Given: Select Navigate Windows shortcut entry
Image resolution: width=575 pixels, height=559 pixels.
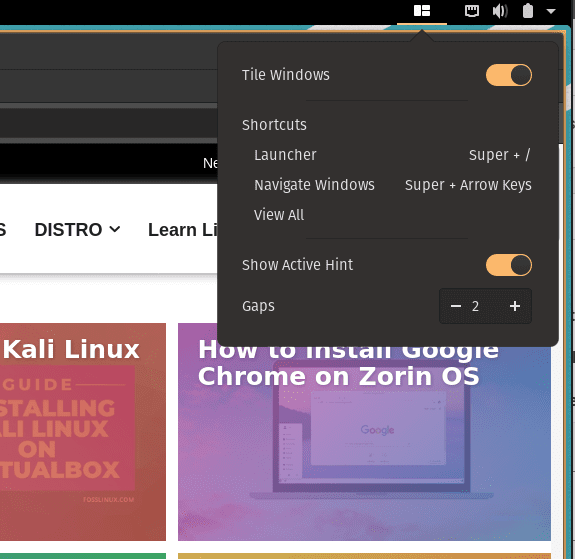Looking at the screenshot, I should click(392, 185).
